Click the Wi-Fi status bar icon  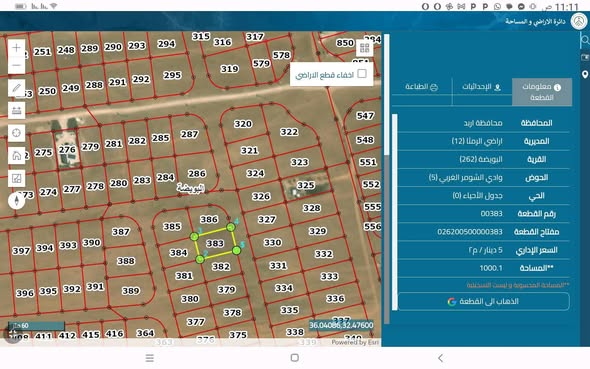pyautogui.click(x=53, y=6)
